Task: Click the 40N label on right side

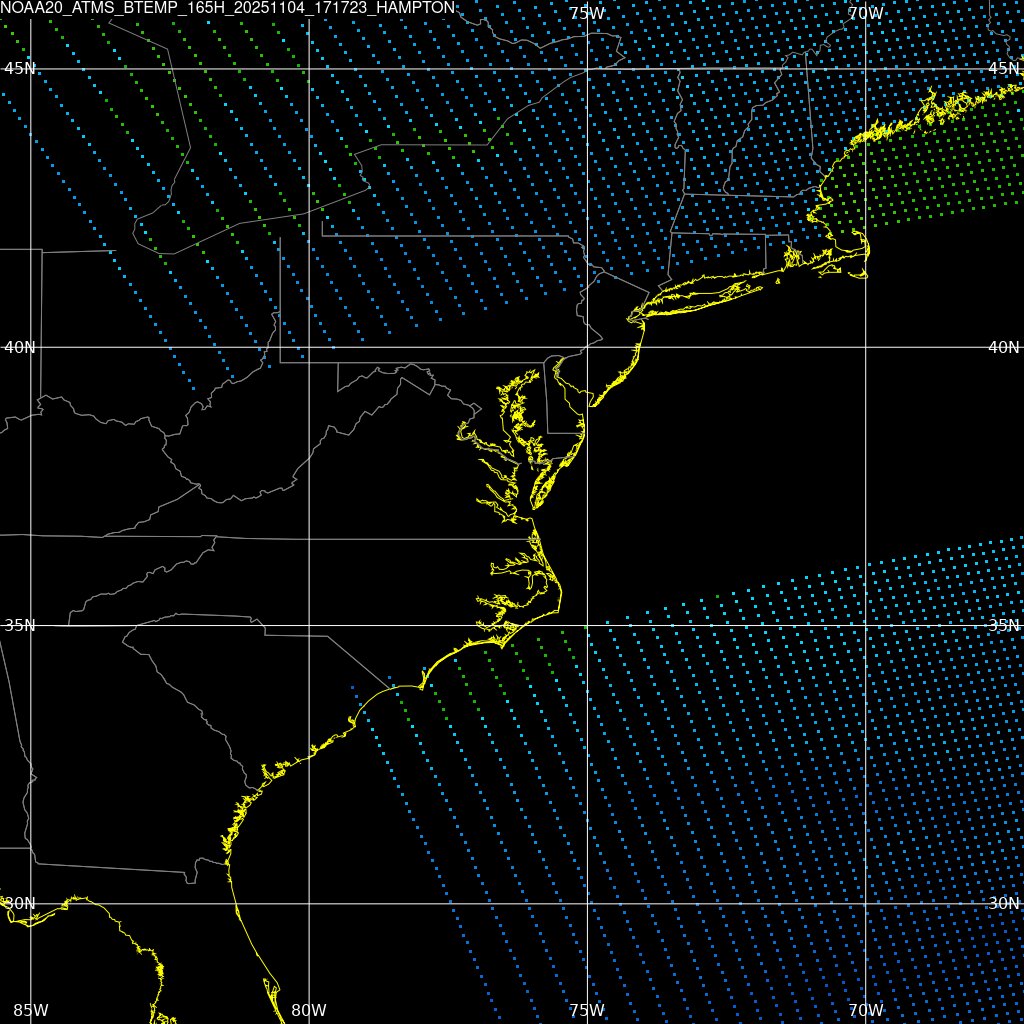Action: click(1003, 347)
